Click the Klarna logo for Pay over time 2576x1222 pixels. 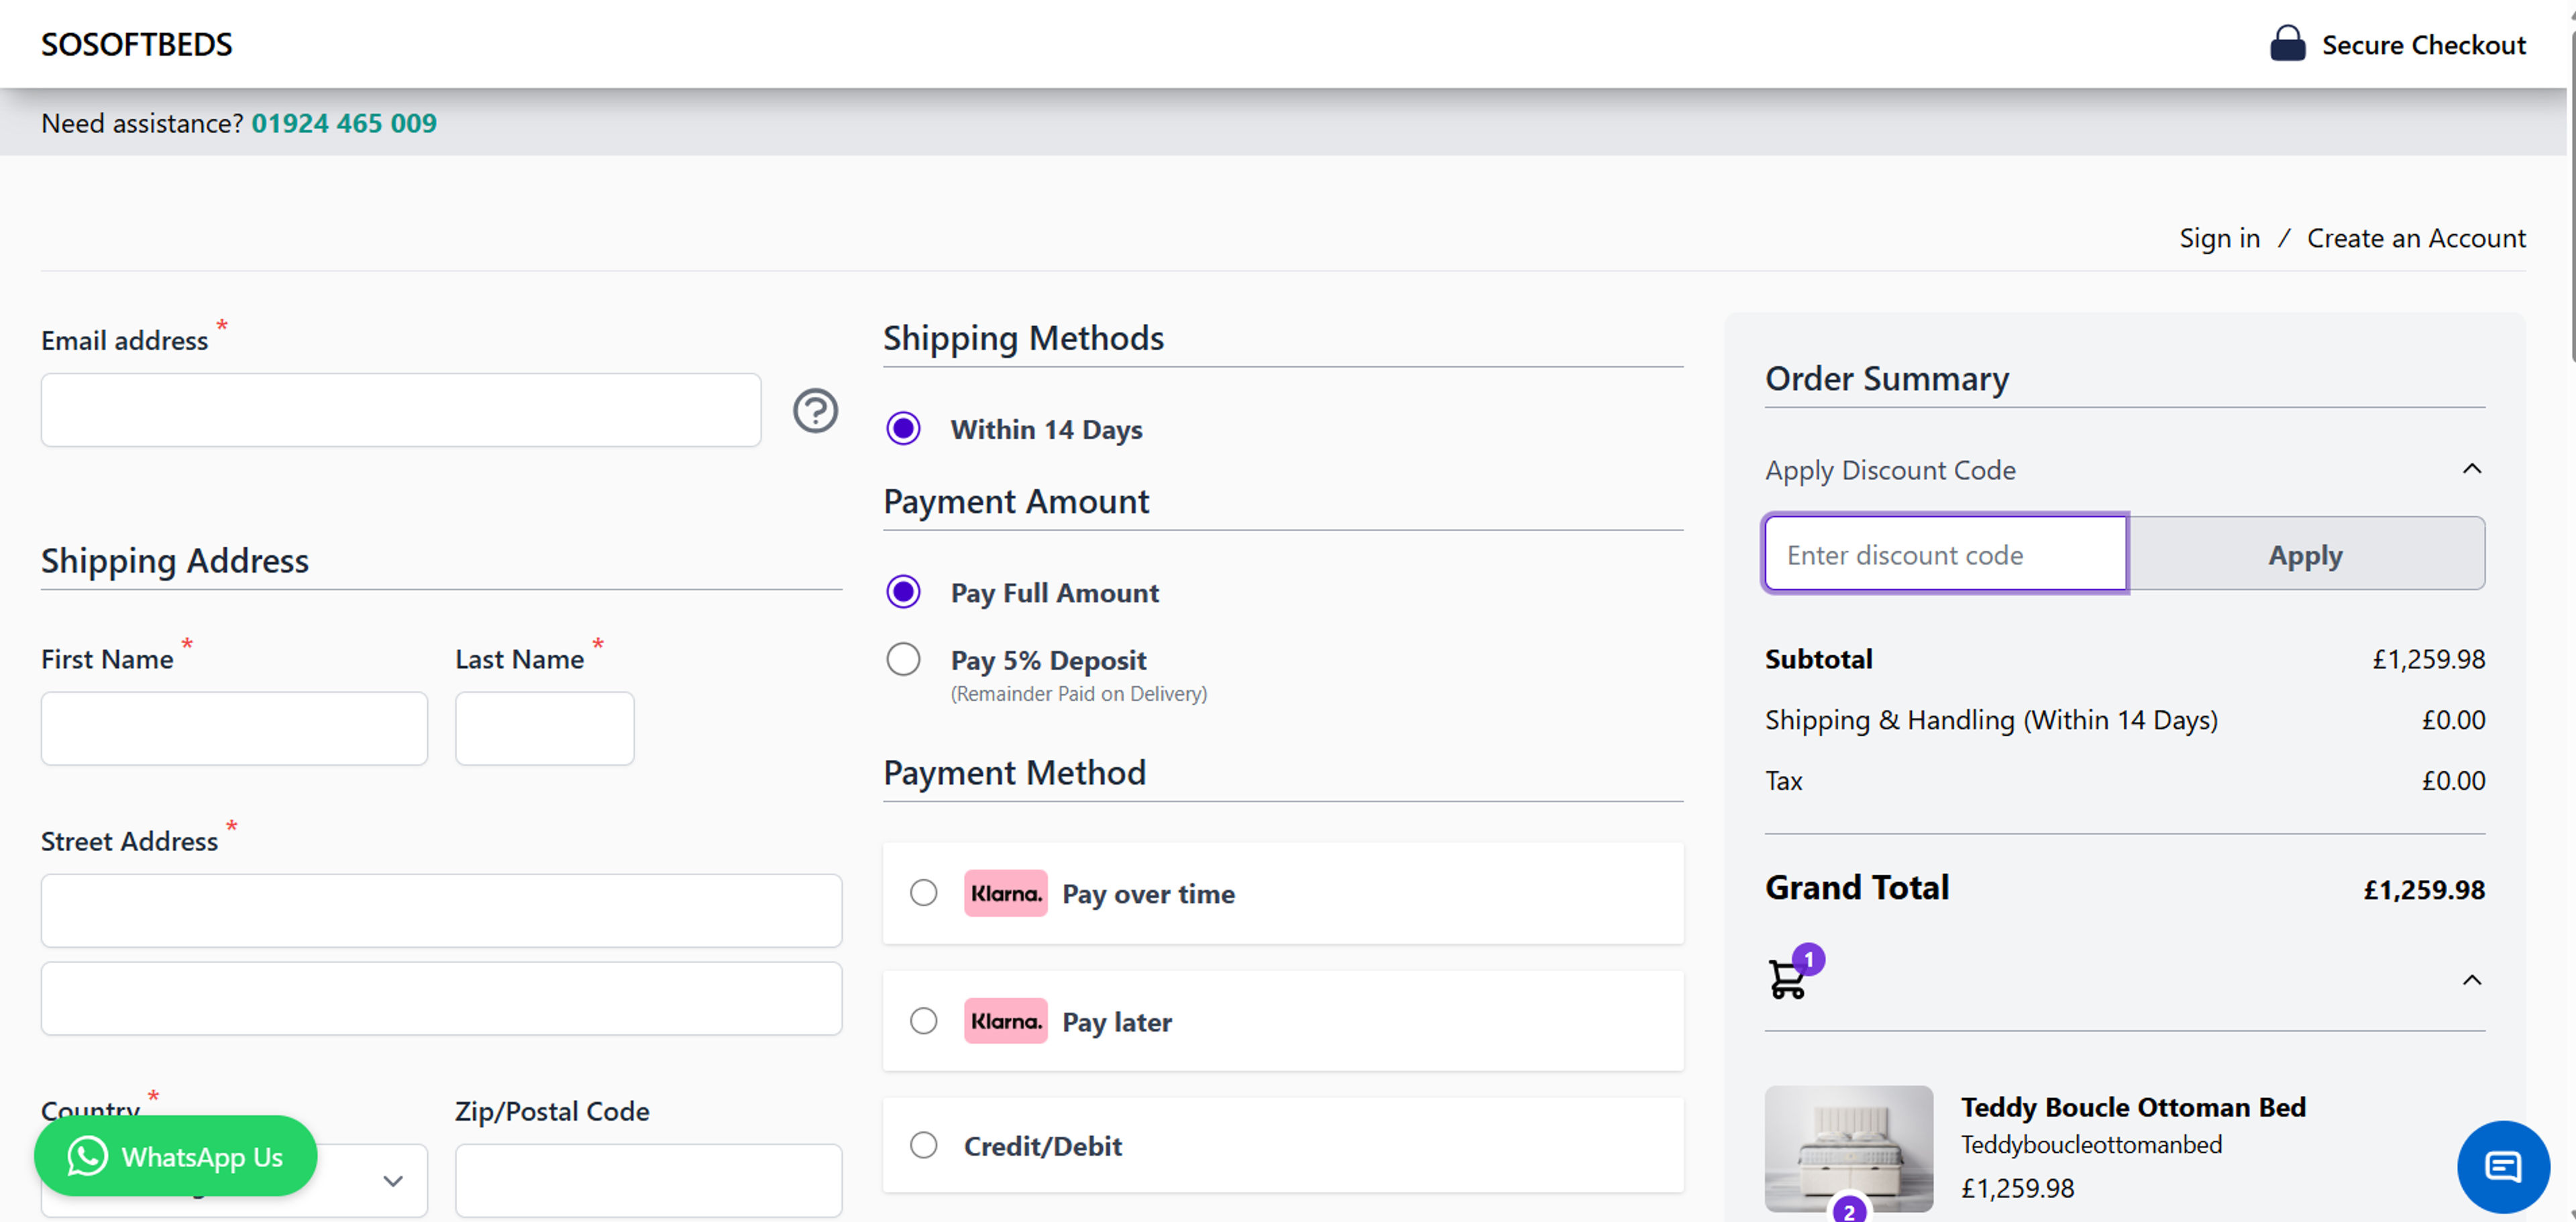[x=1005, y=893]
